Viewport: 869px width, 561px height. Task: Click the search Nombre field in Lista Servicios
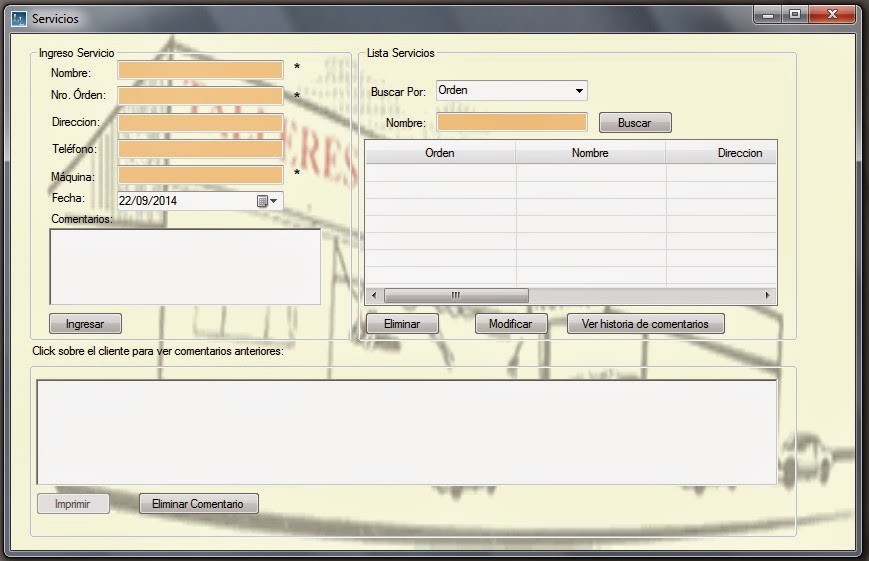pos(512,122)
